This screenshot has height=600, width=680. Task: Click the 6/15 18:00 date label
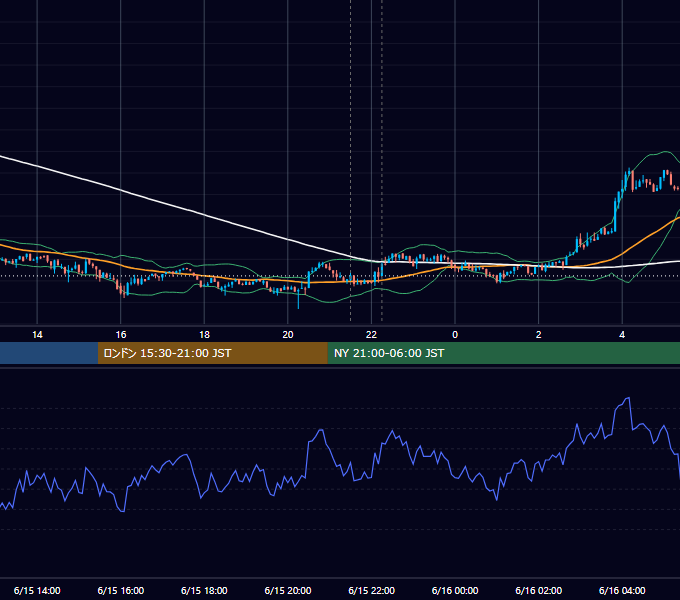pos(204,590)
